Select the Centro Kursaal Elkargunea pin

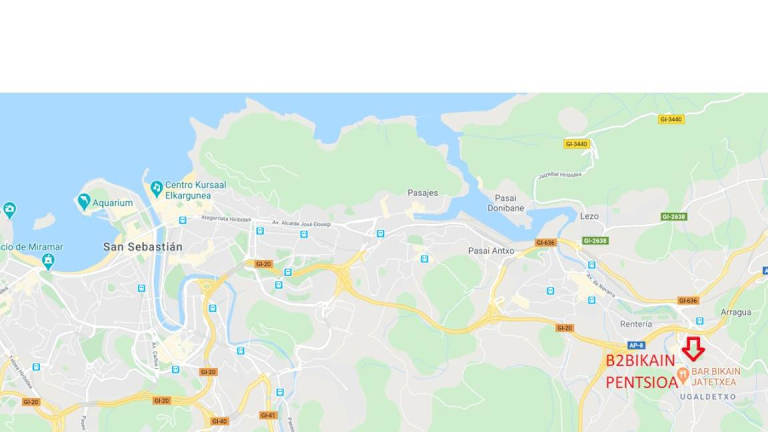156,189
